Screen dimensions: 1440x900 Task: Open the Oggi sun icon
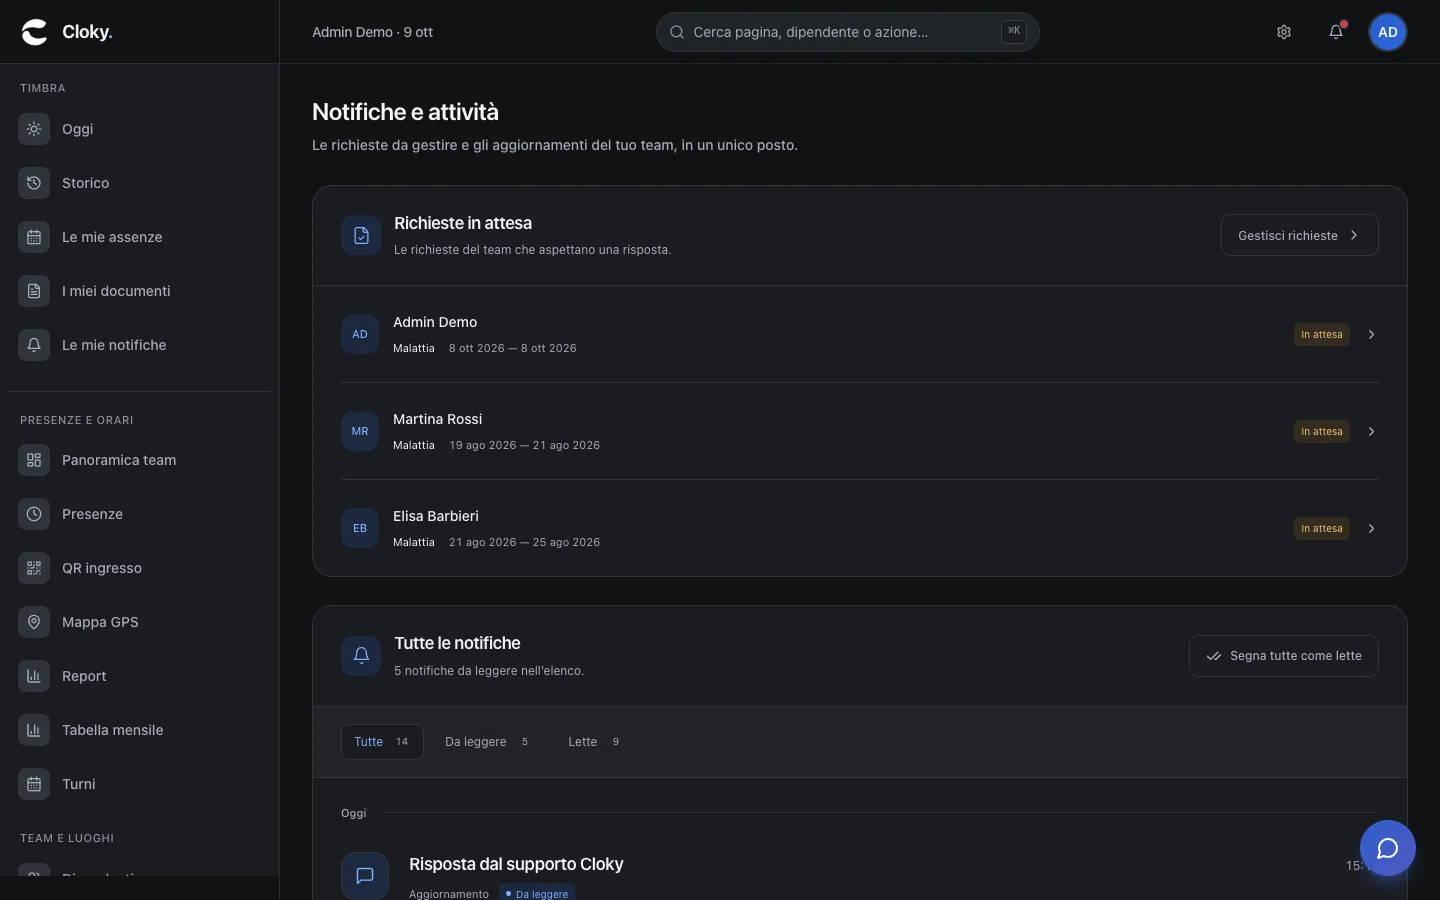(34, 129)
